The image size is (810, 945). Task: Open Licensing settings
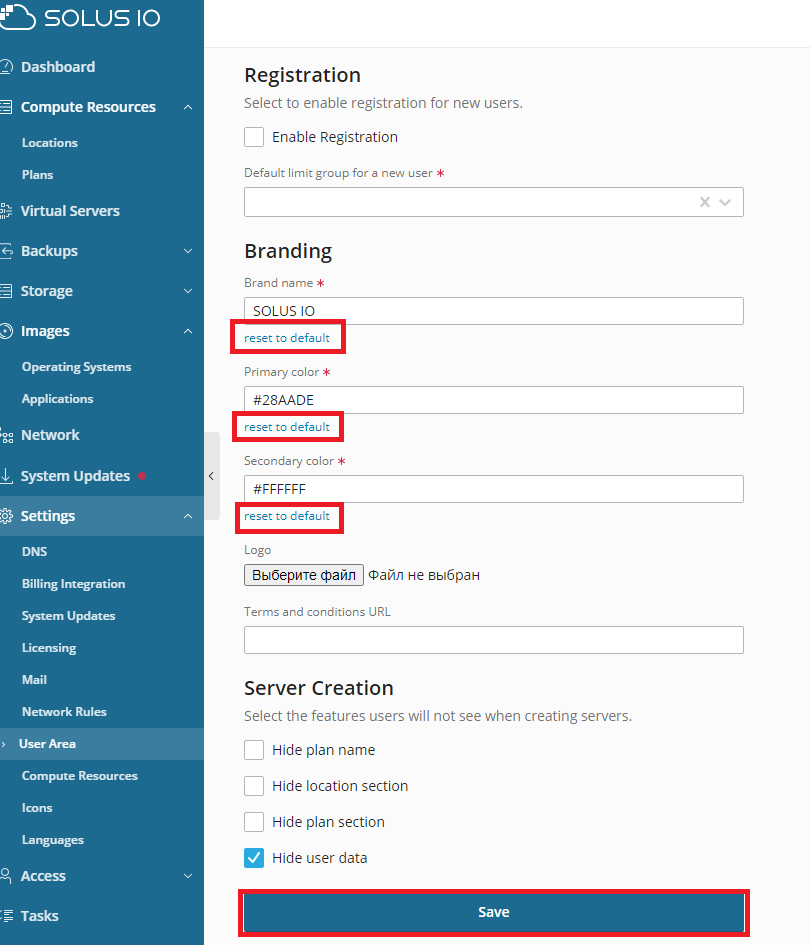[x=49, y=648]
